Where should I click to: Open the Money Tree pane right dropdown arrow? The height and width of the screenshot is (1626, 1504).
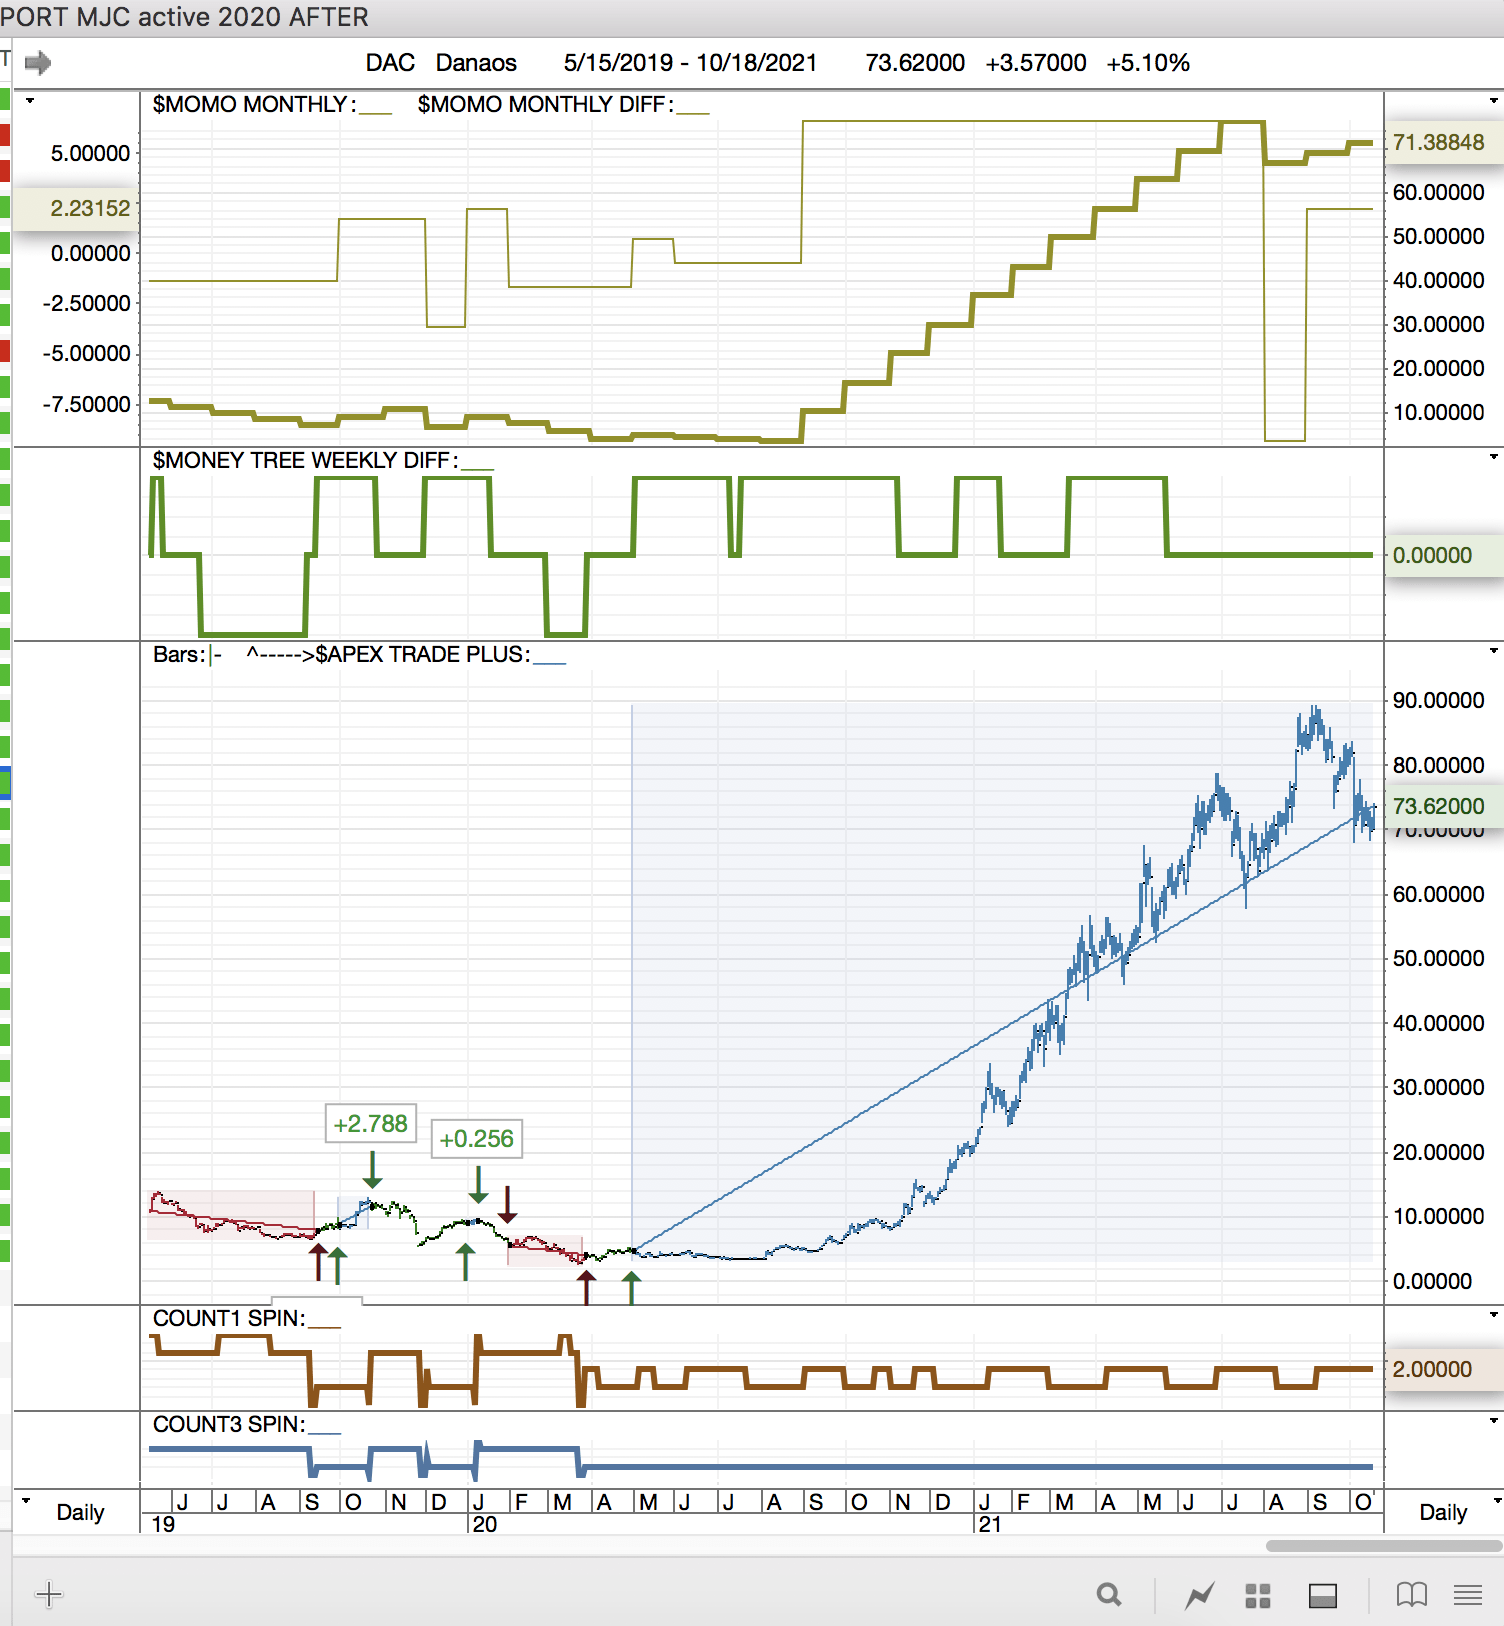coord(1494,457)
